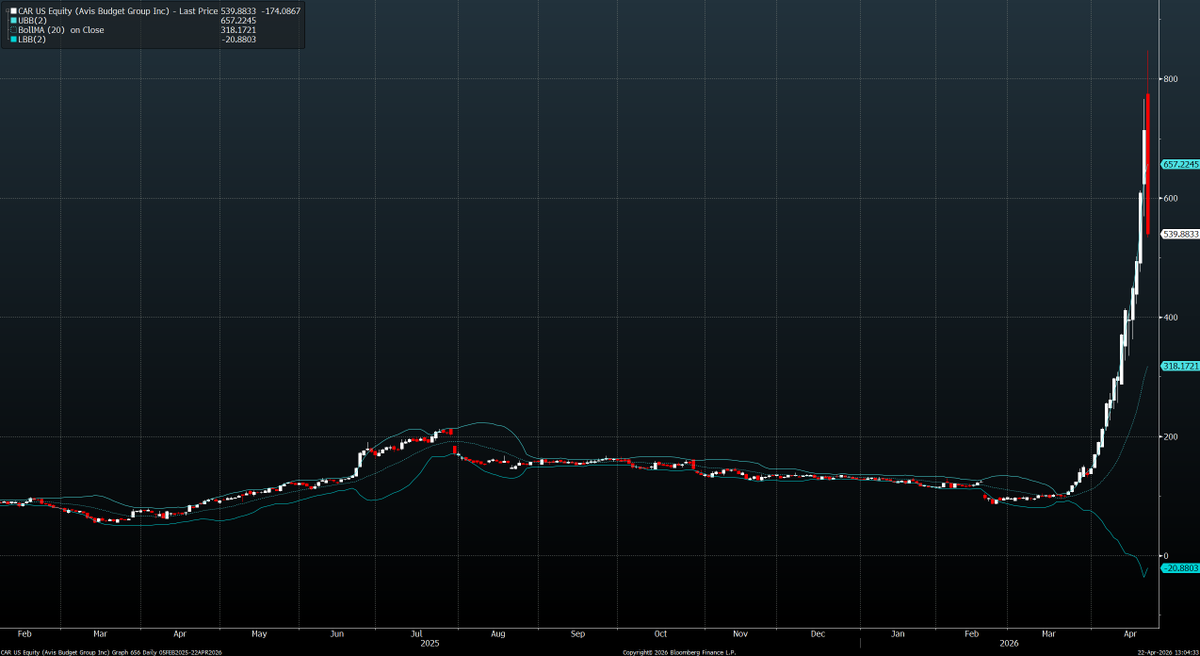Click the 539.8833 last price axis tag

coord(1180,233)
